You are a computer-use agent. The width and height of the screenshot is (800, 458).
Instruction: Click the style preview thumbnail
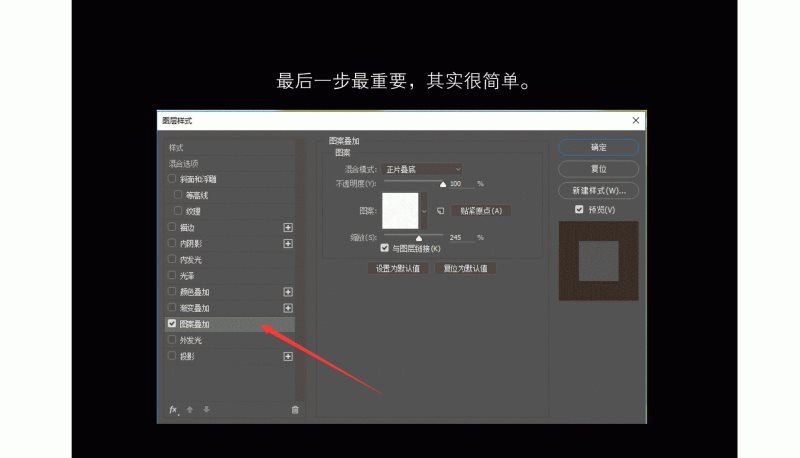point(598,261)
